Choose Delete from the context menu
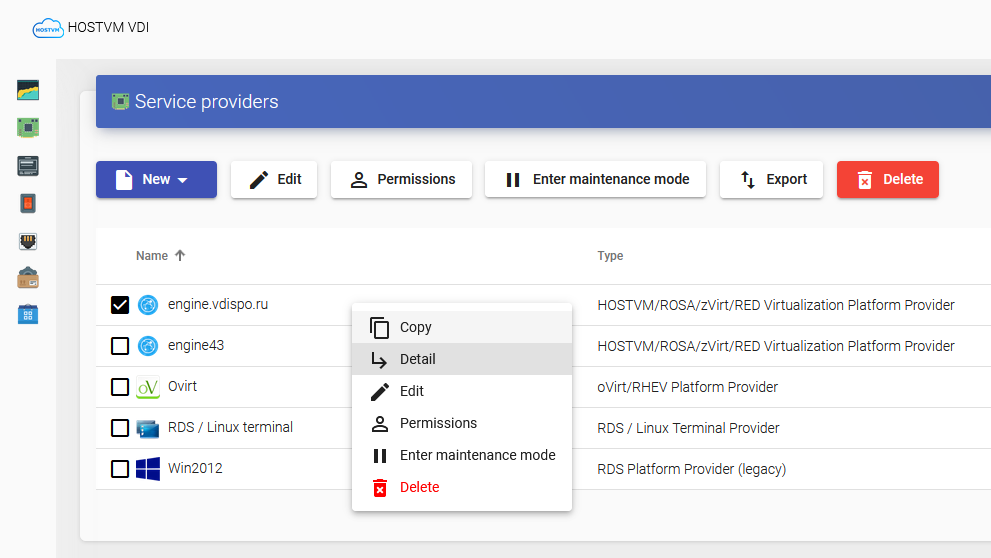991x558 pixels. (462, 487)
